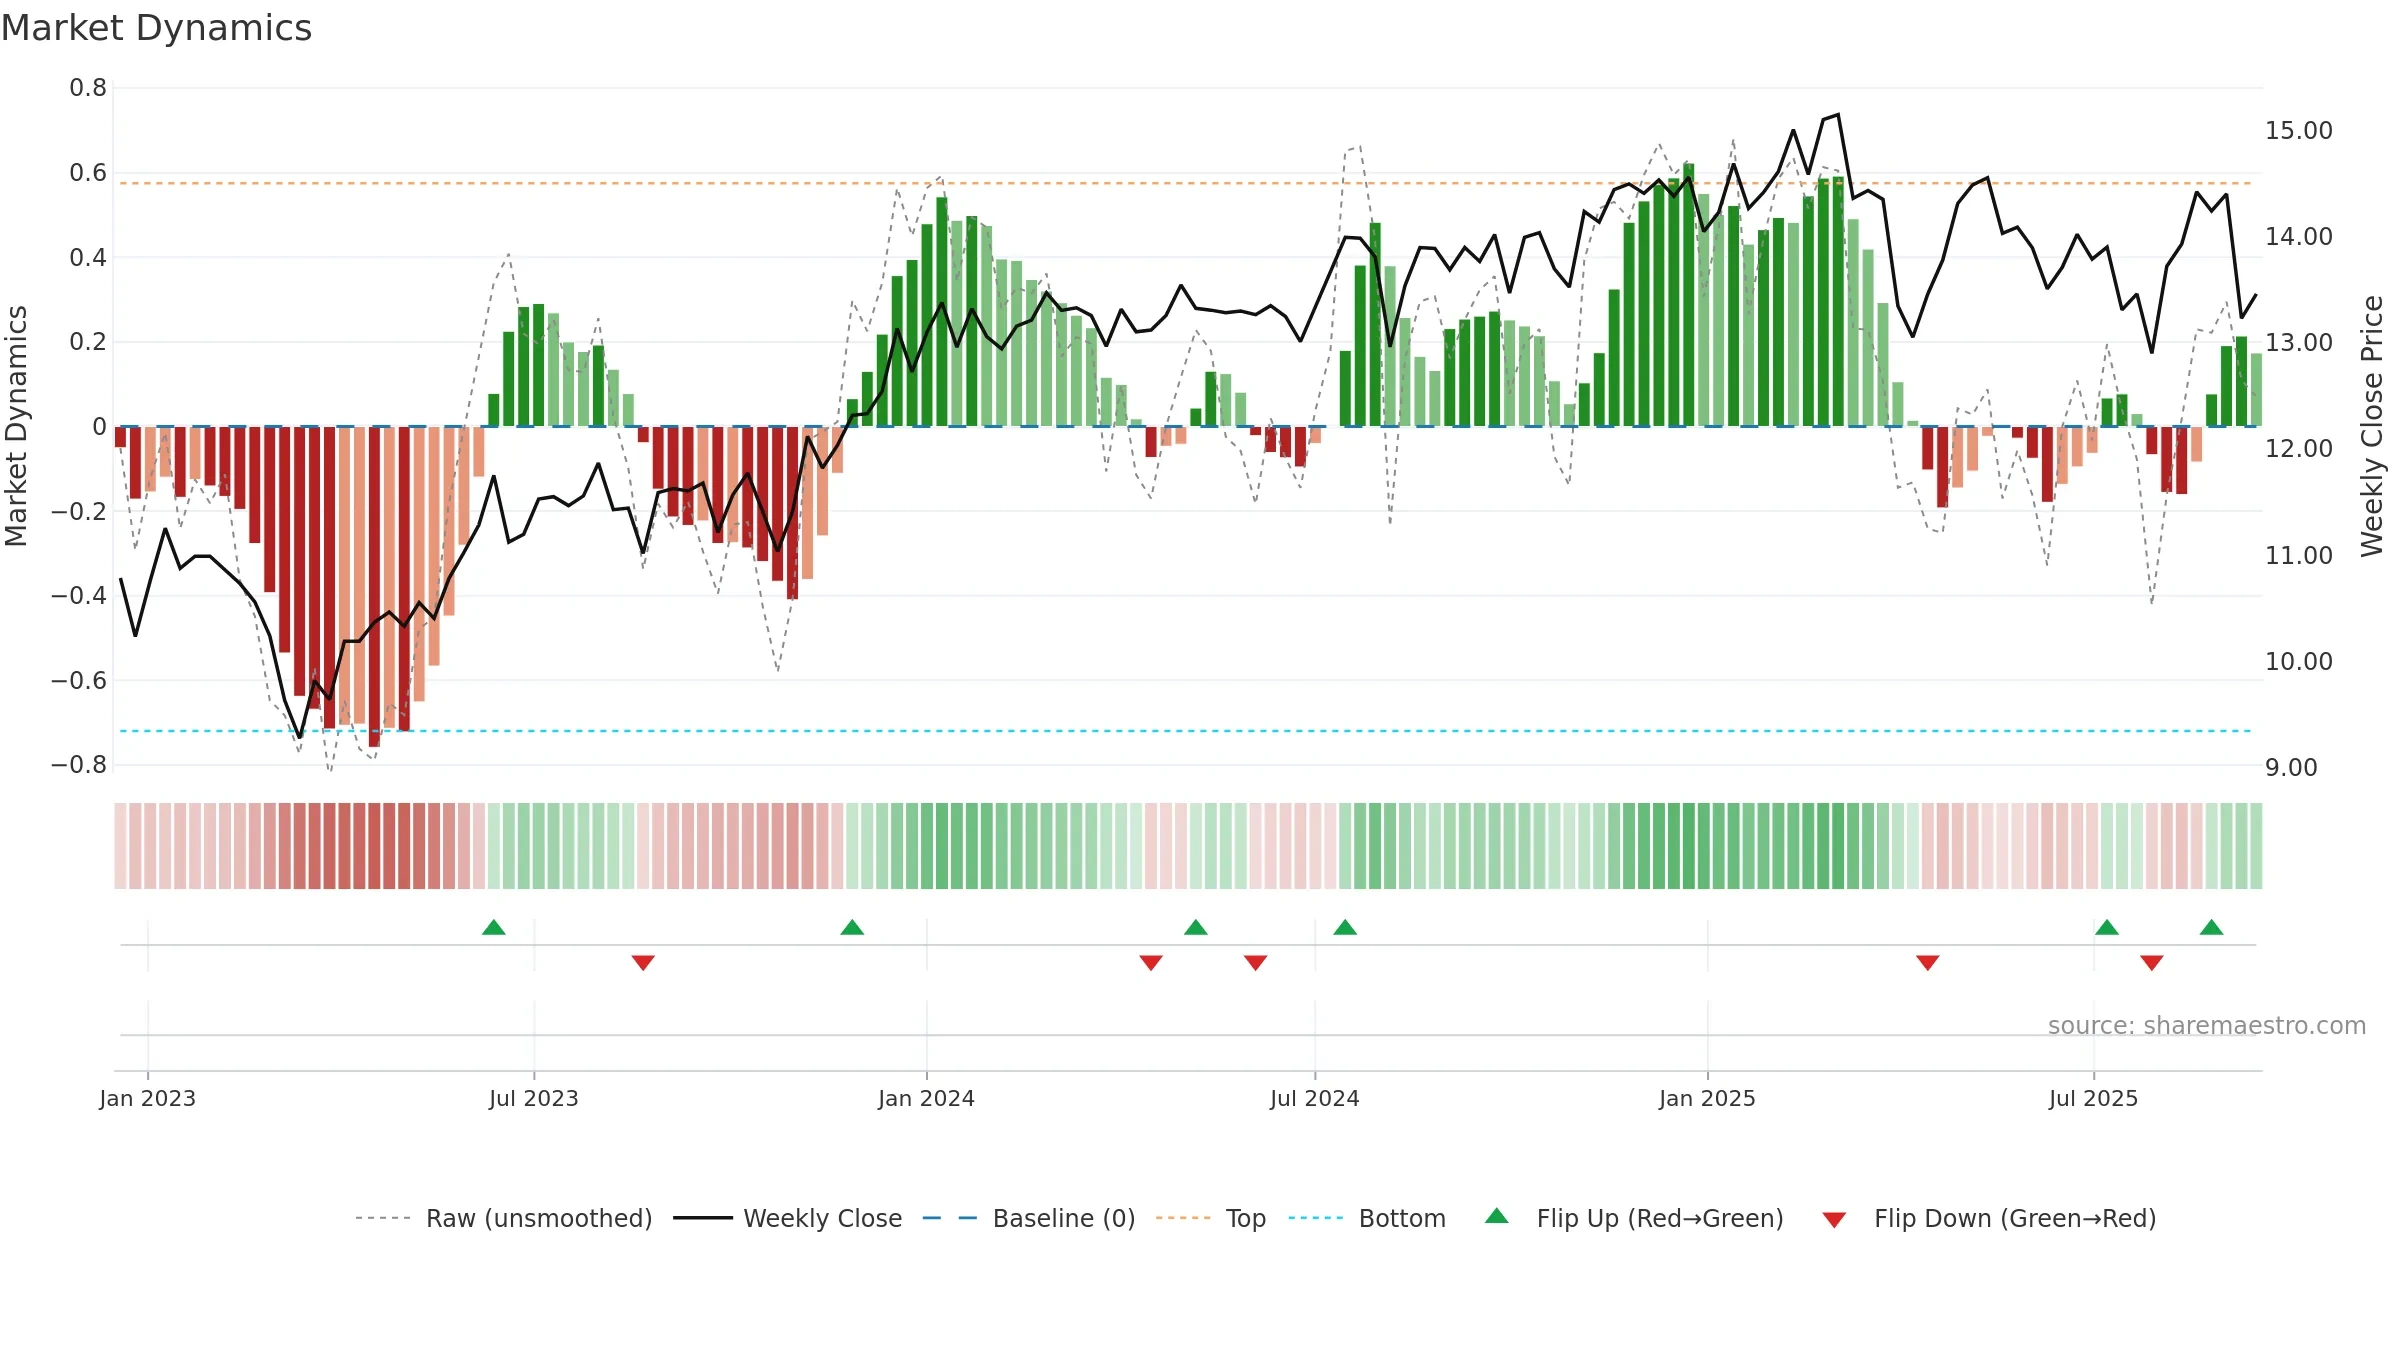Click the vertical Market Dynamics axis title
2400x1350 pixels.
pyautogui.click(x=16, y=426)
